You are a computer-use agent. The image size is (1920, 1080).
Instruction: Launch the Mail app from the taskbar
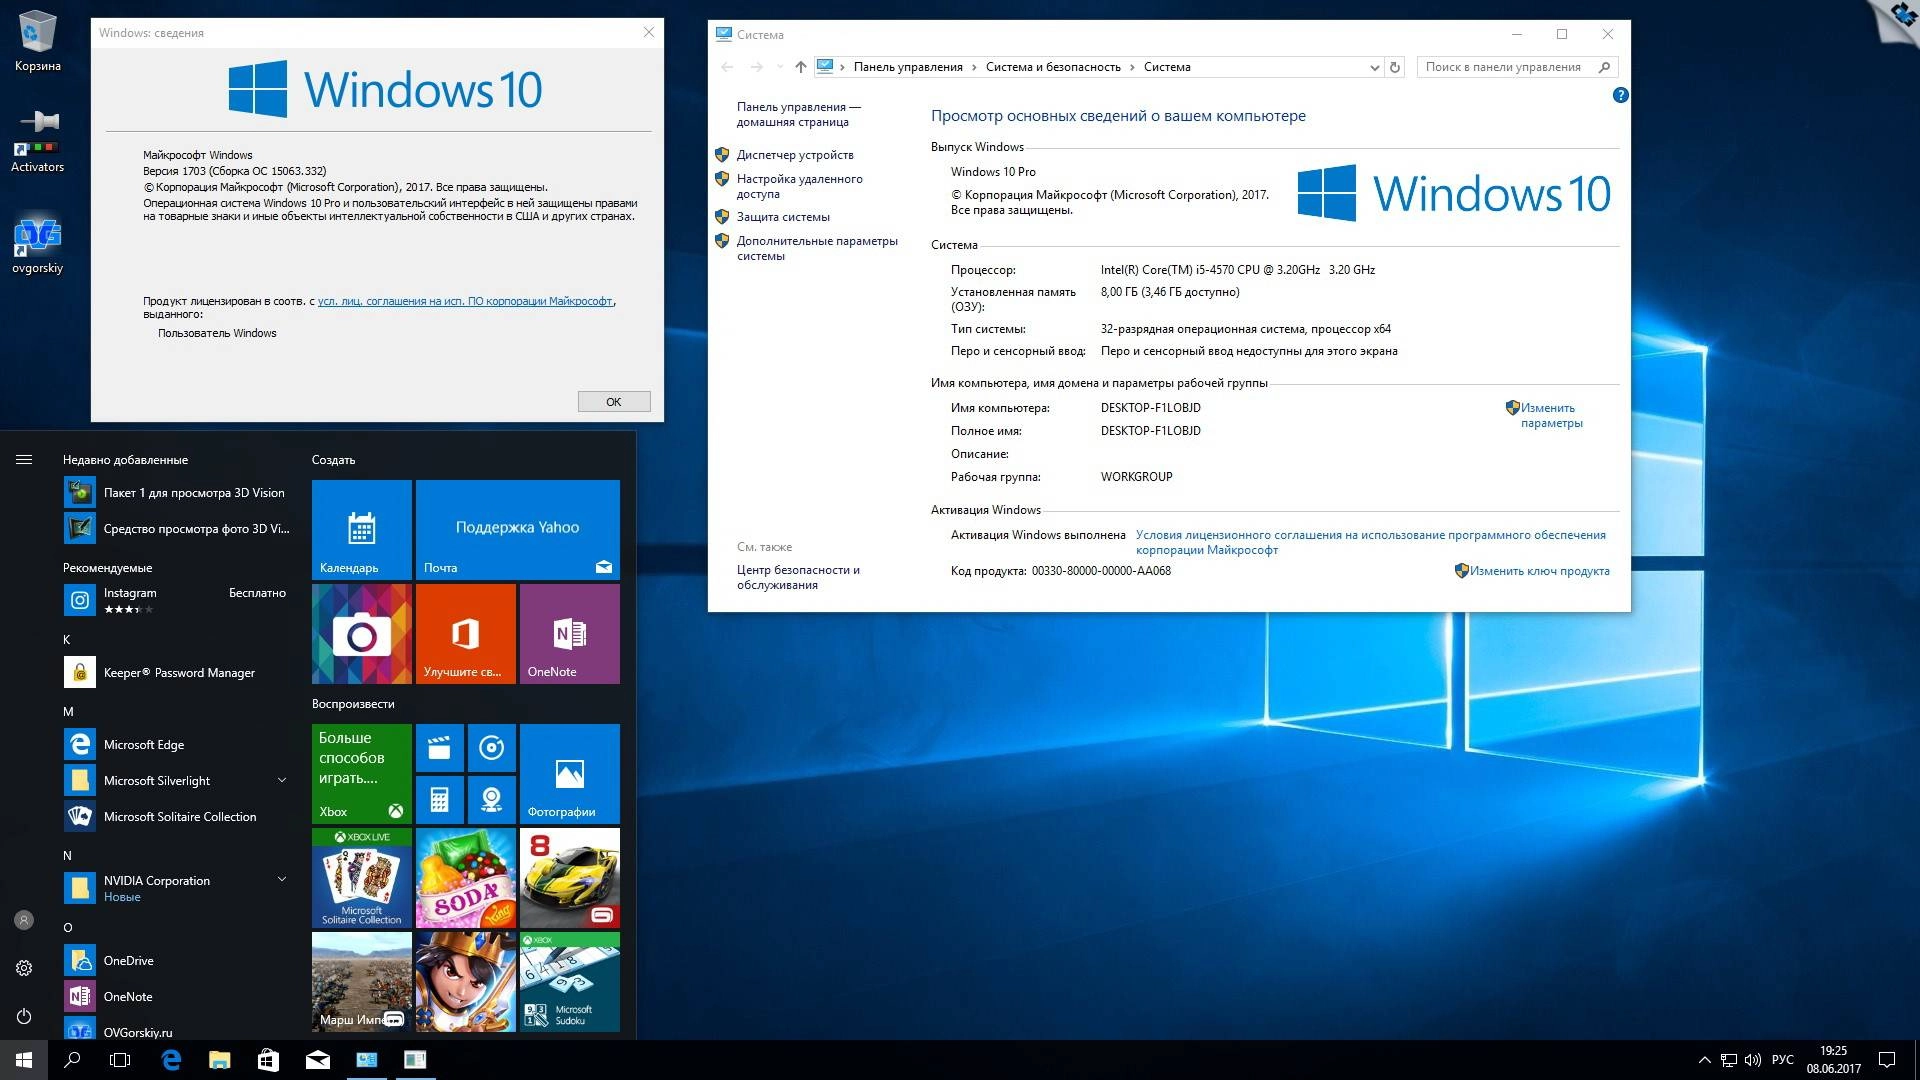point(317,1059)
